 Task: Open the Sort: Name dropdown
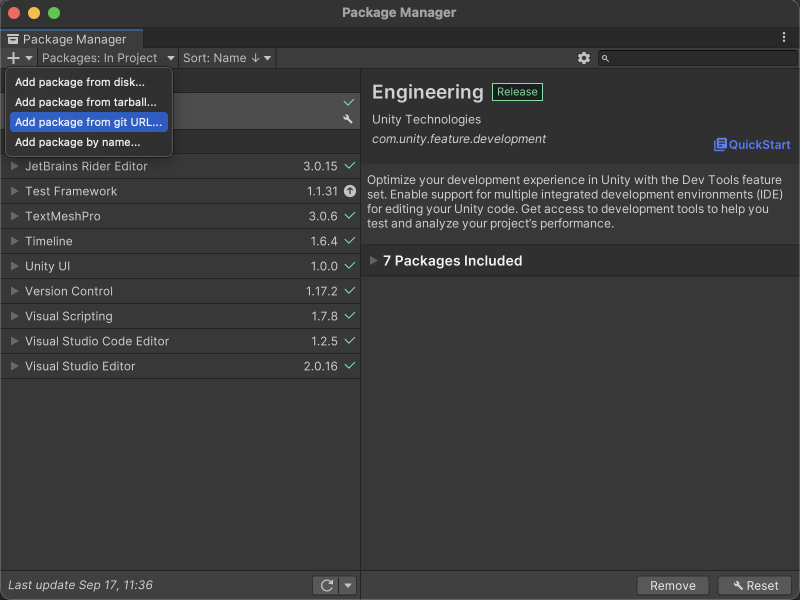click(227, 58)
